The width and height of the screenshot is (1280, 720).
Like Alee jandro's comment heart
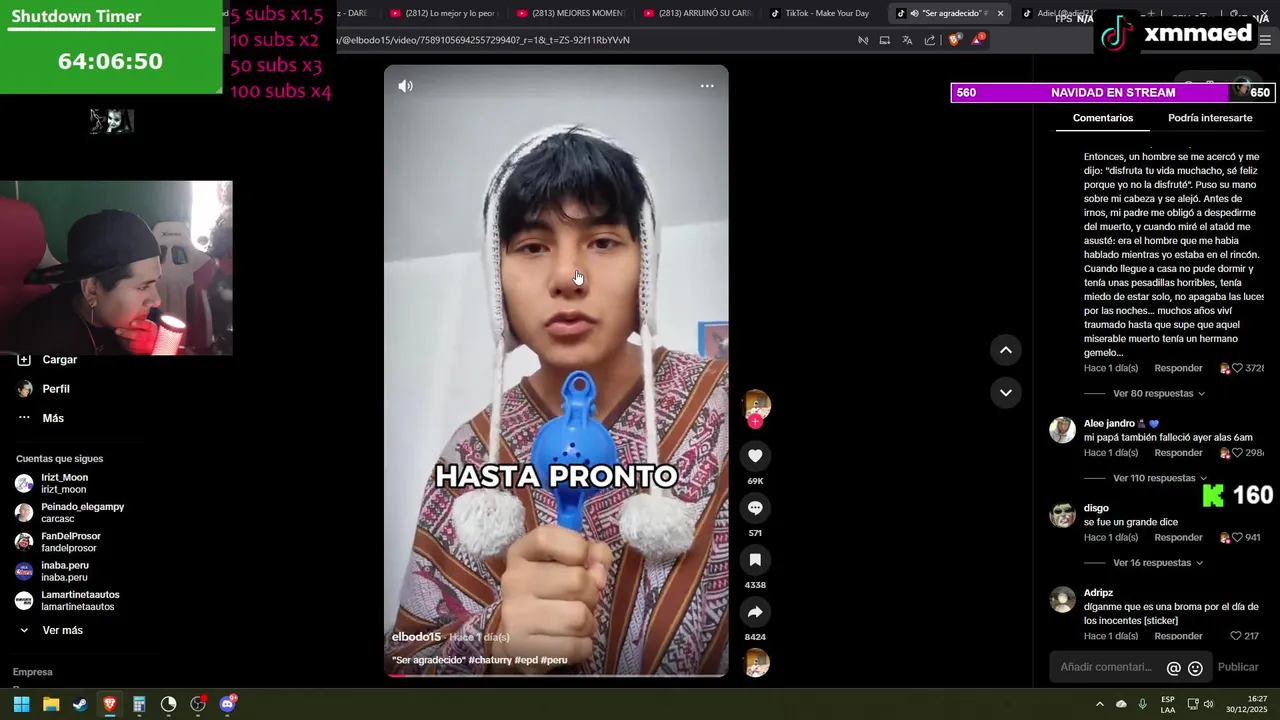[x=1237, y=453]
